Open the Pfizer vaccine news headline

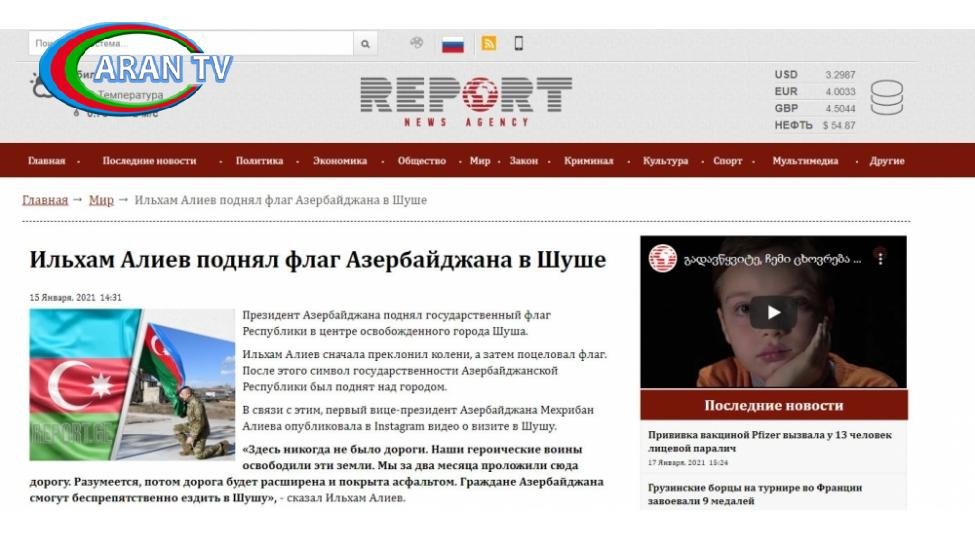[x=770, y=441]
